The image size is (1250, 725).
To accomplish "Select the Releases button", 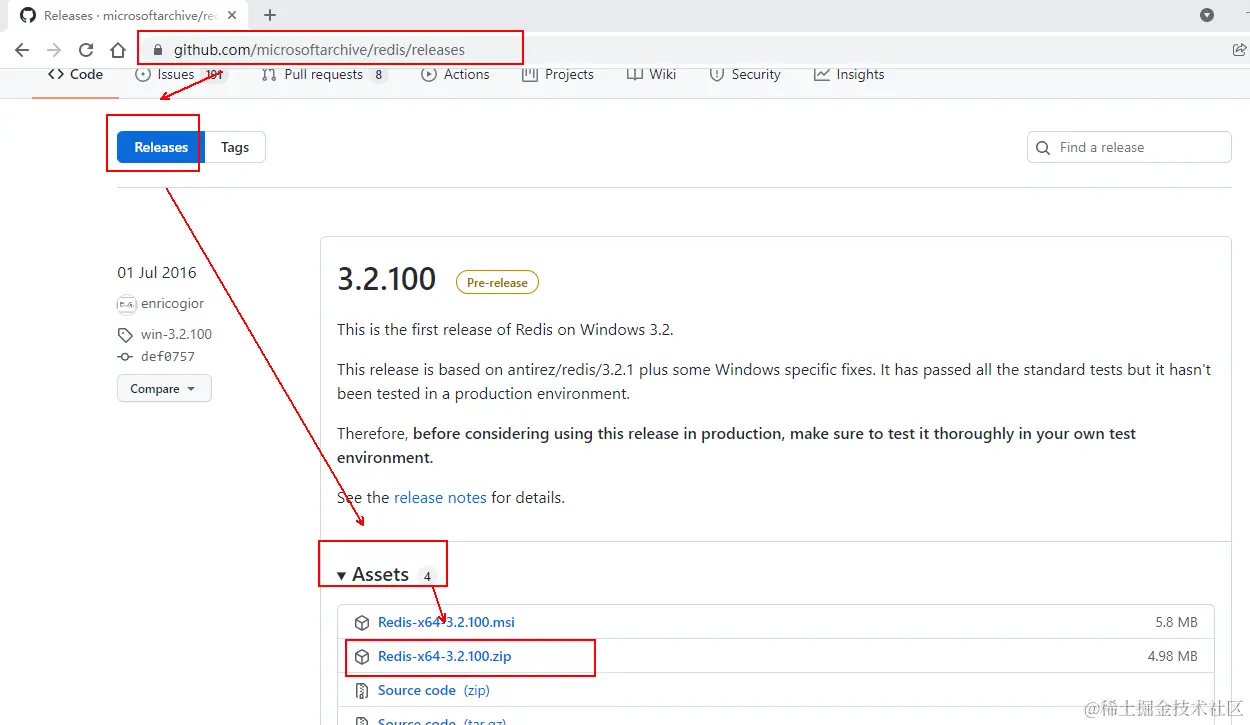I will 161,147.
